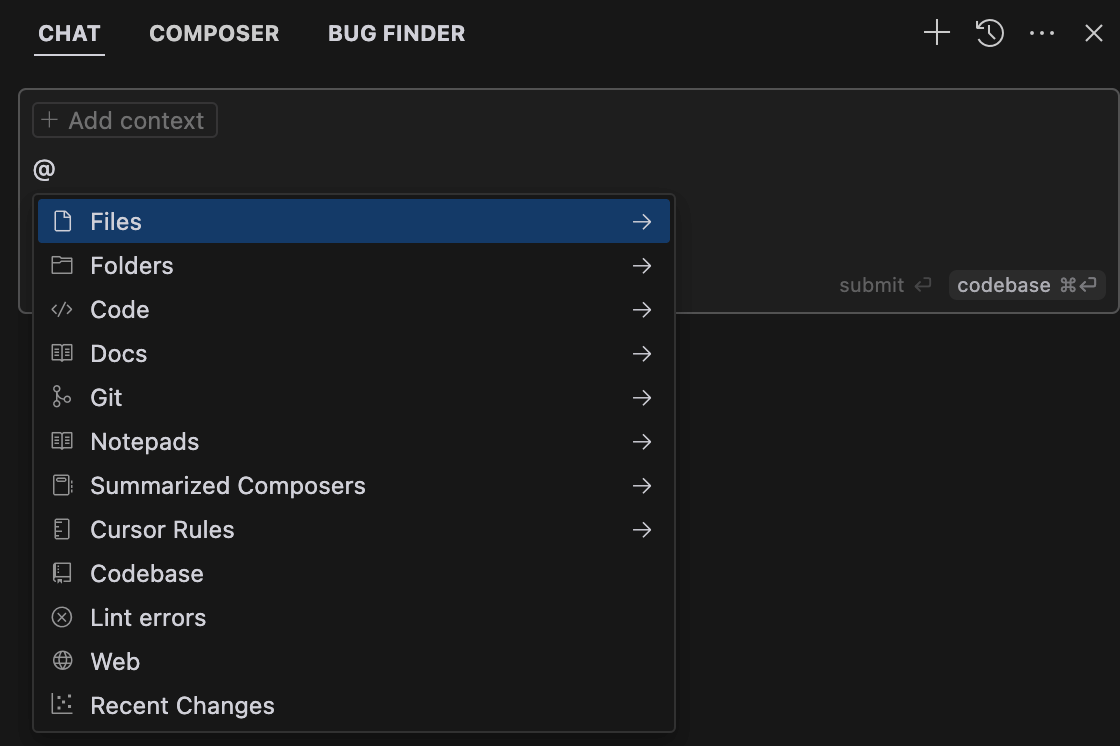Expand the Files submenu arrow
This screenshot has width=1120, height=746.
[x=642, y=221]
